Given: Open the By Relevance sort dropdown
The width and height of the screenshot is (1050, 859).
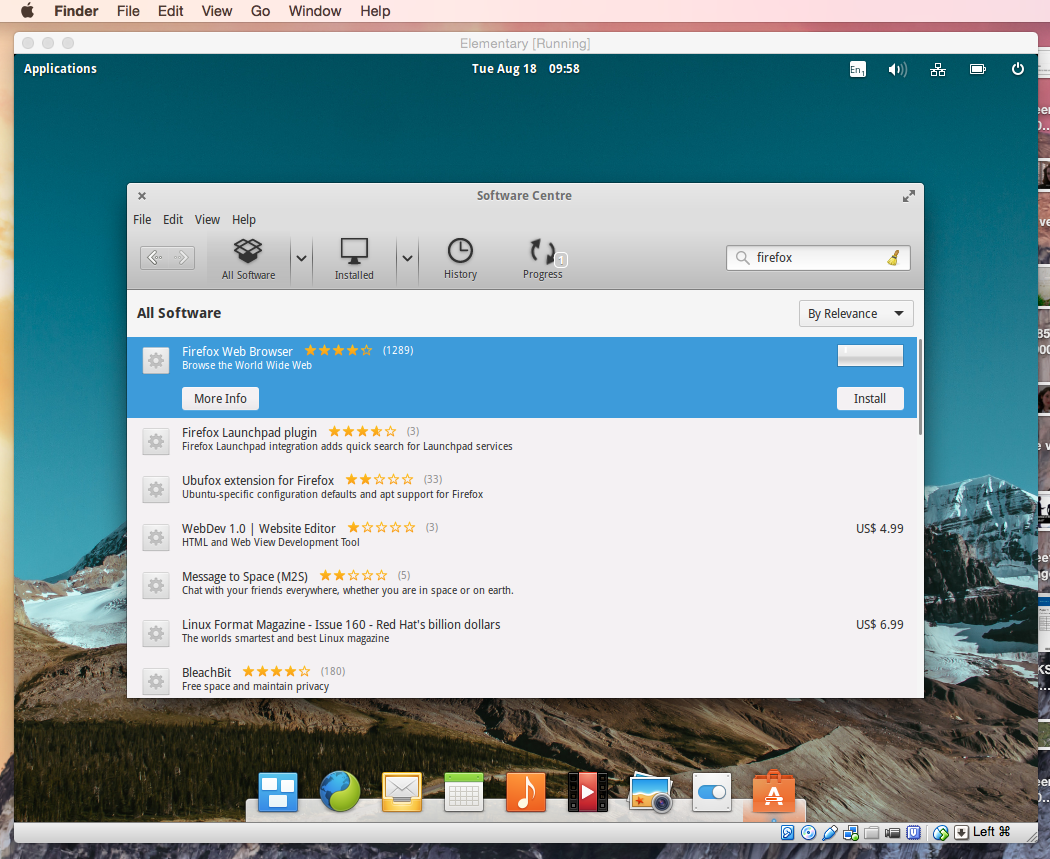Looking at the screenshot, I should [x=856, y=314].
